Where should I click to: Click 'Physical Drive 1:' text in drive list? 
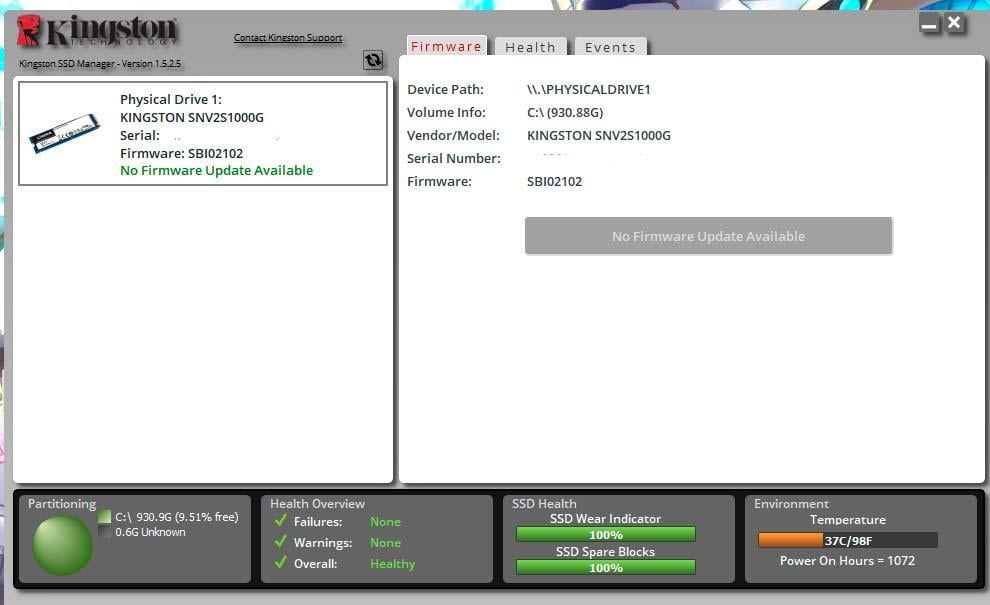[171, 99]
